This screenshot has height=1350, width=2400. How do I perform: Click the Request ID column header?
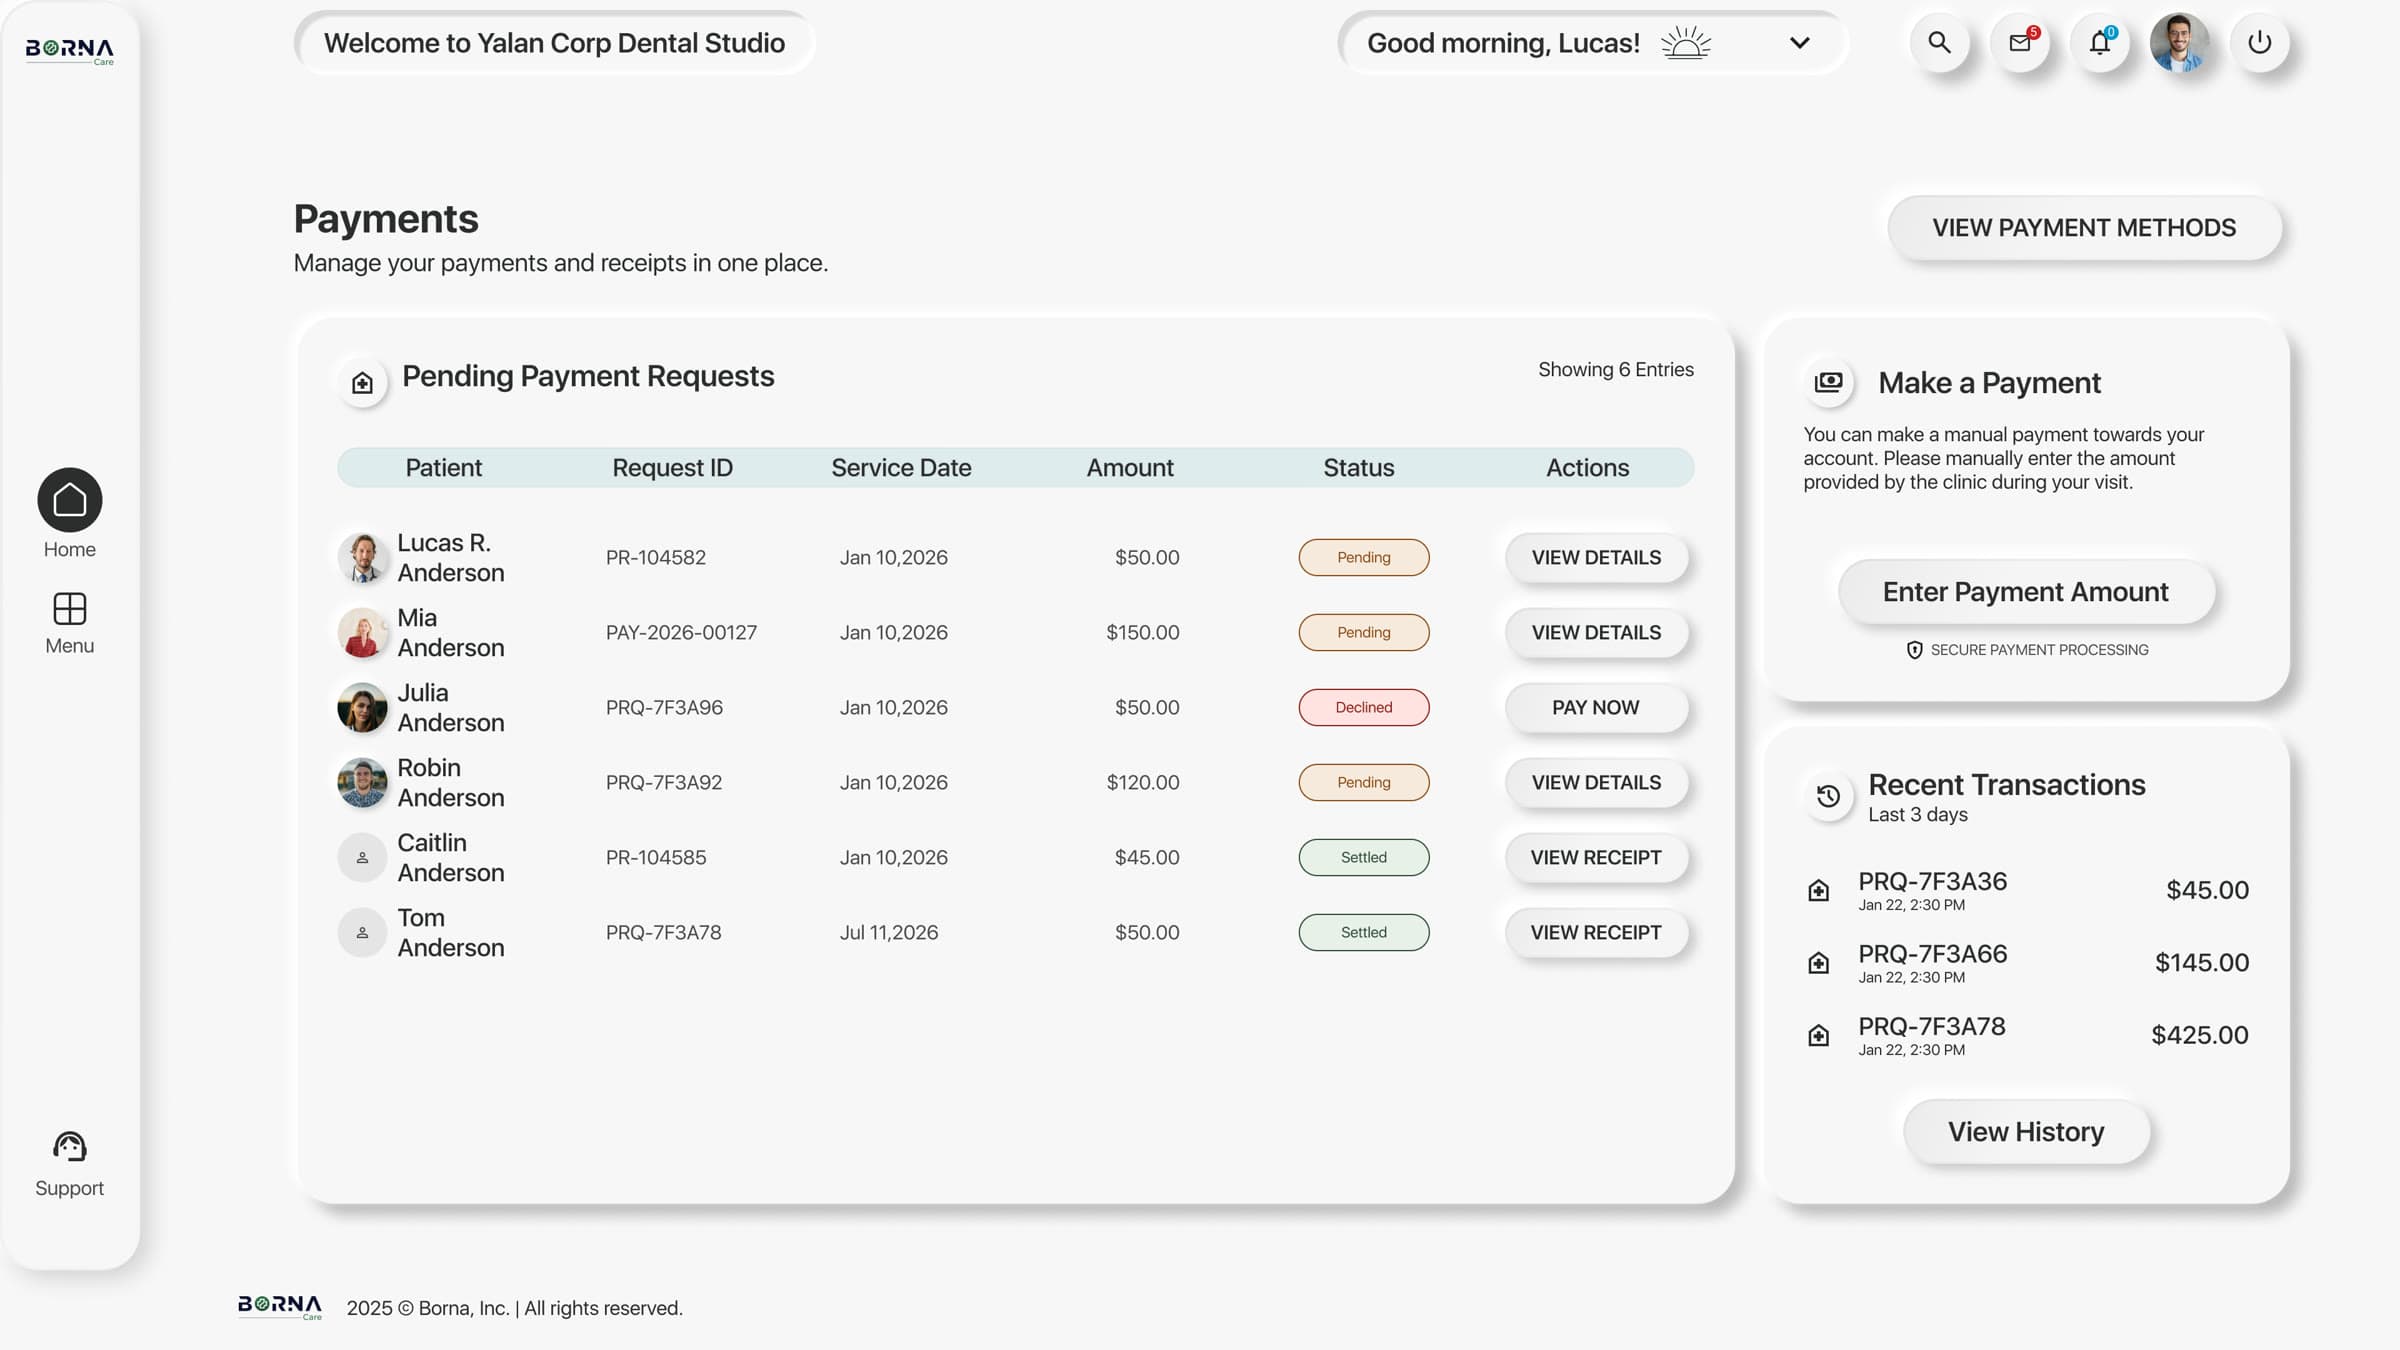click(x=672, y=468)
